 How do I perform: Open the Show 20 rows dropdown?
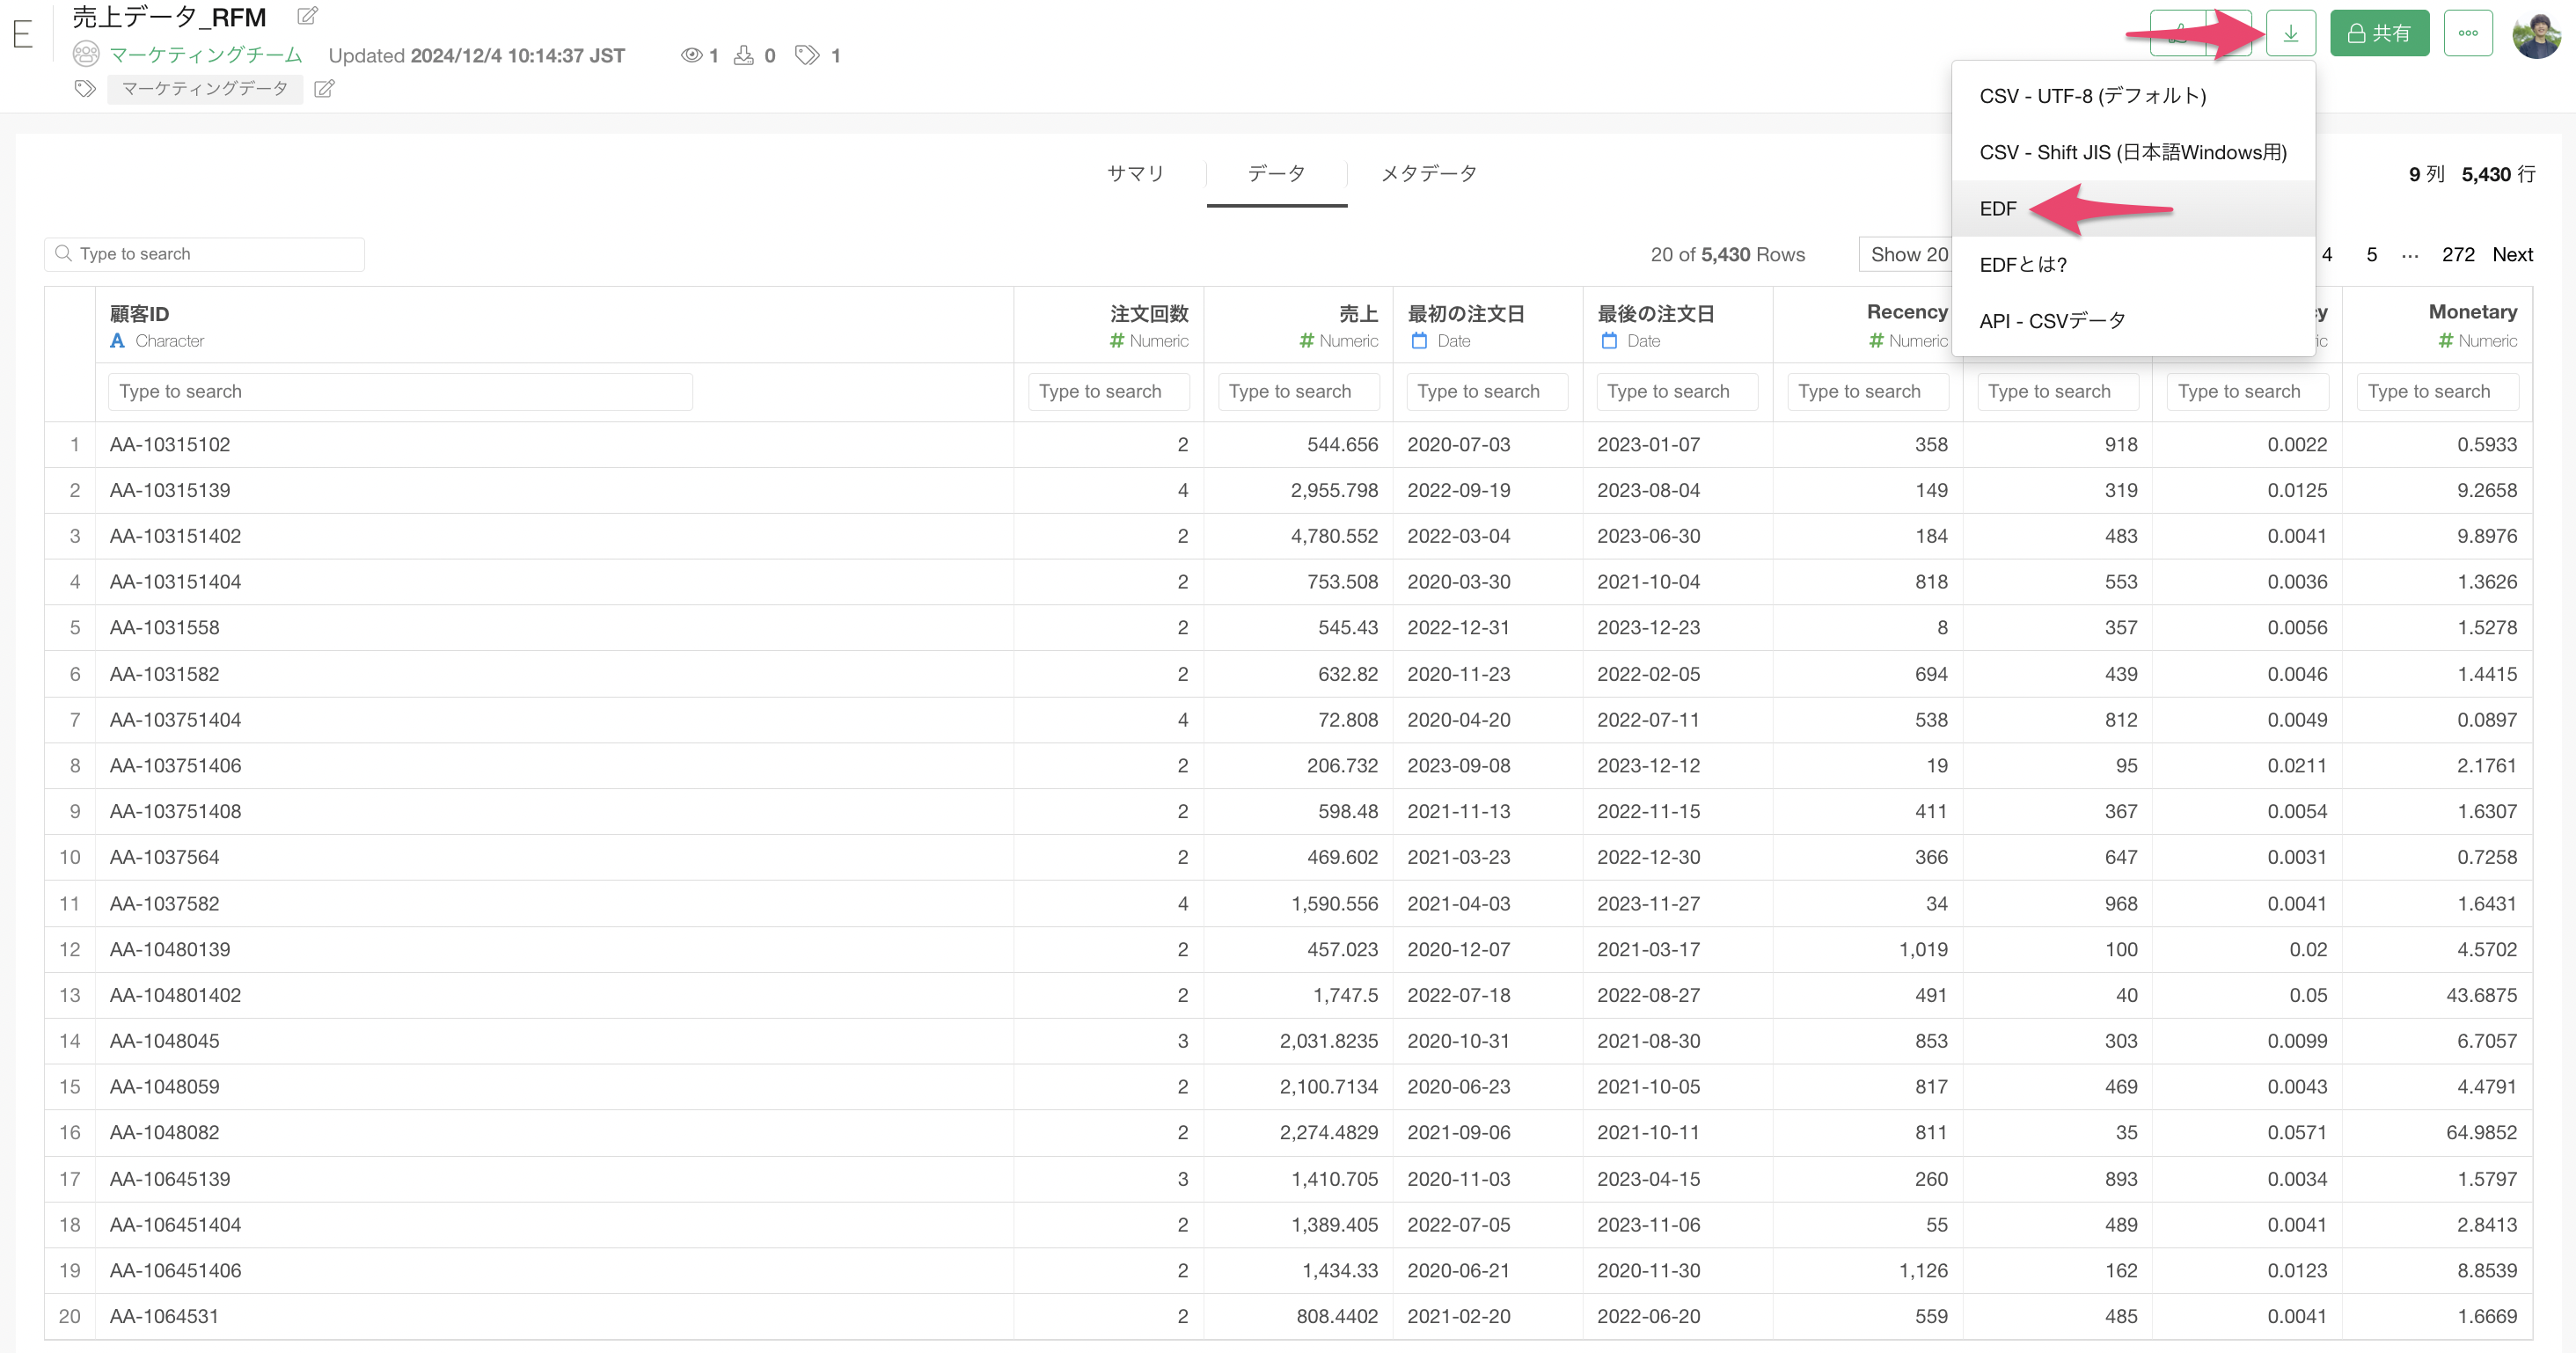point(1906,254)
